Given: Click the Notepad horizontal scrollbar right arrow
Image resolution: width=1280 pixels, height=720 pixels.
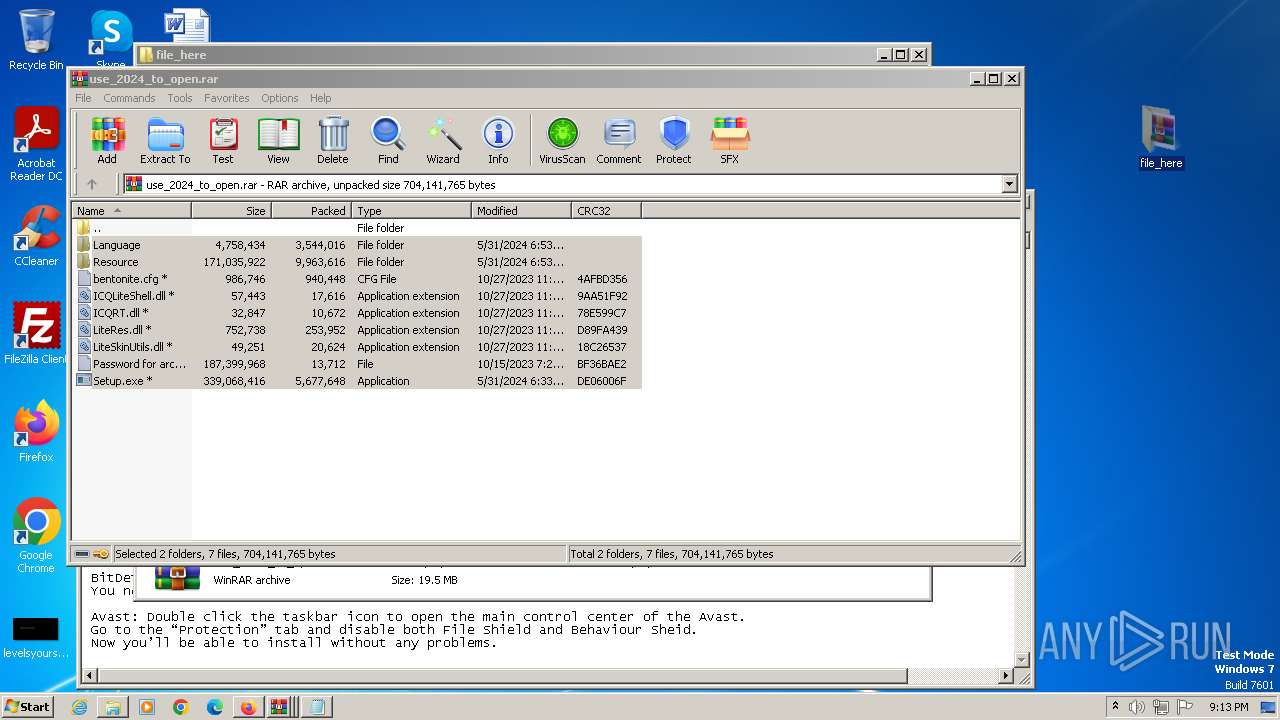Looking at the screenshot, I should (1006, 677).
